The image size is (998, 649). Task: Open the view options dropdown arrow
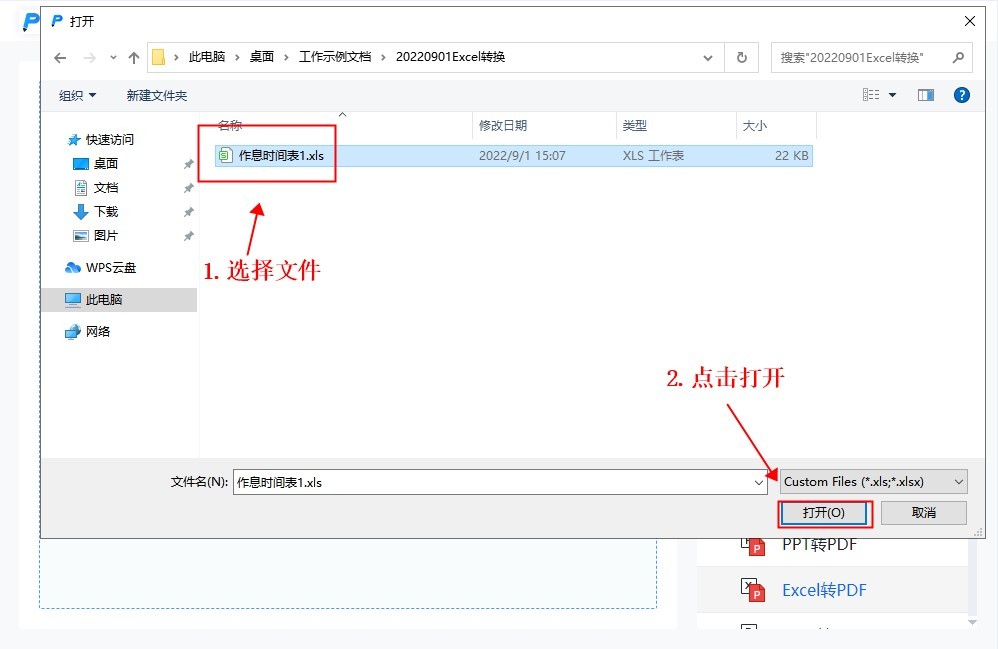click(893, 95)
